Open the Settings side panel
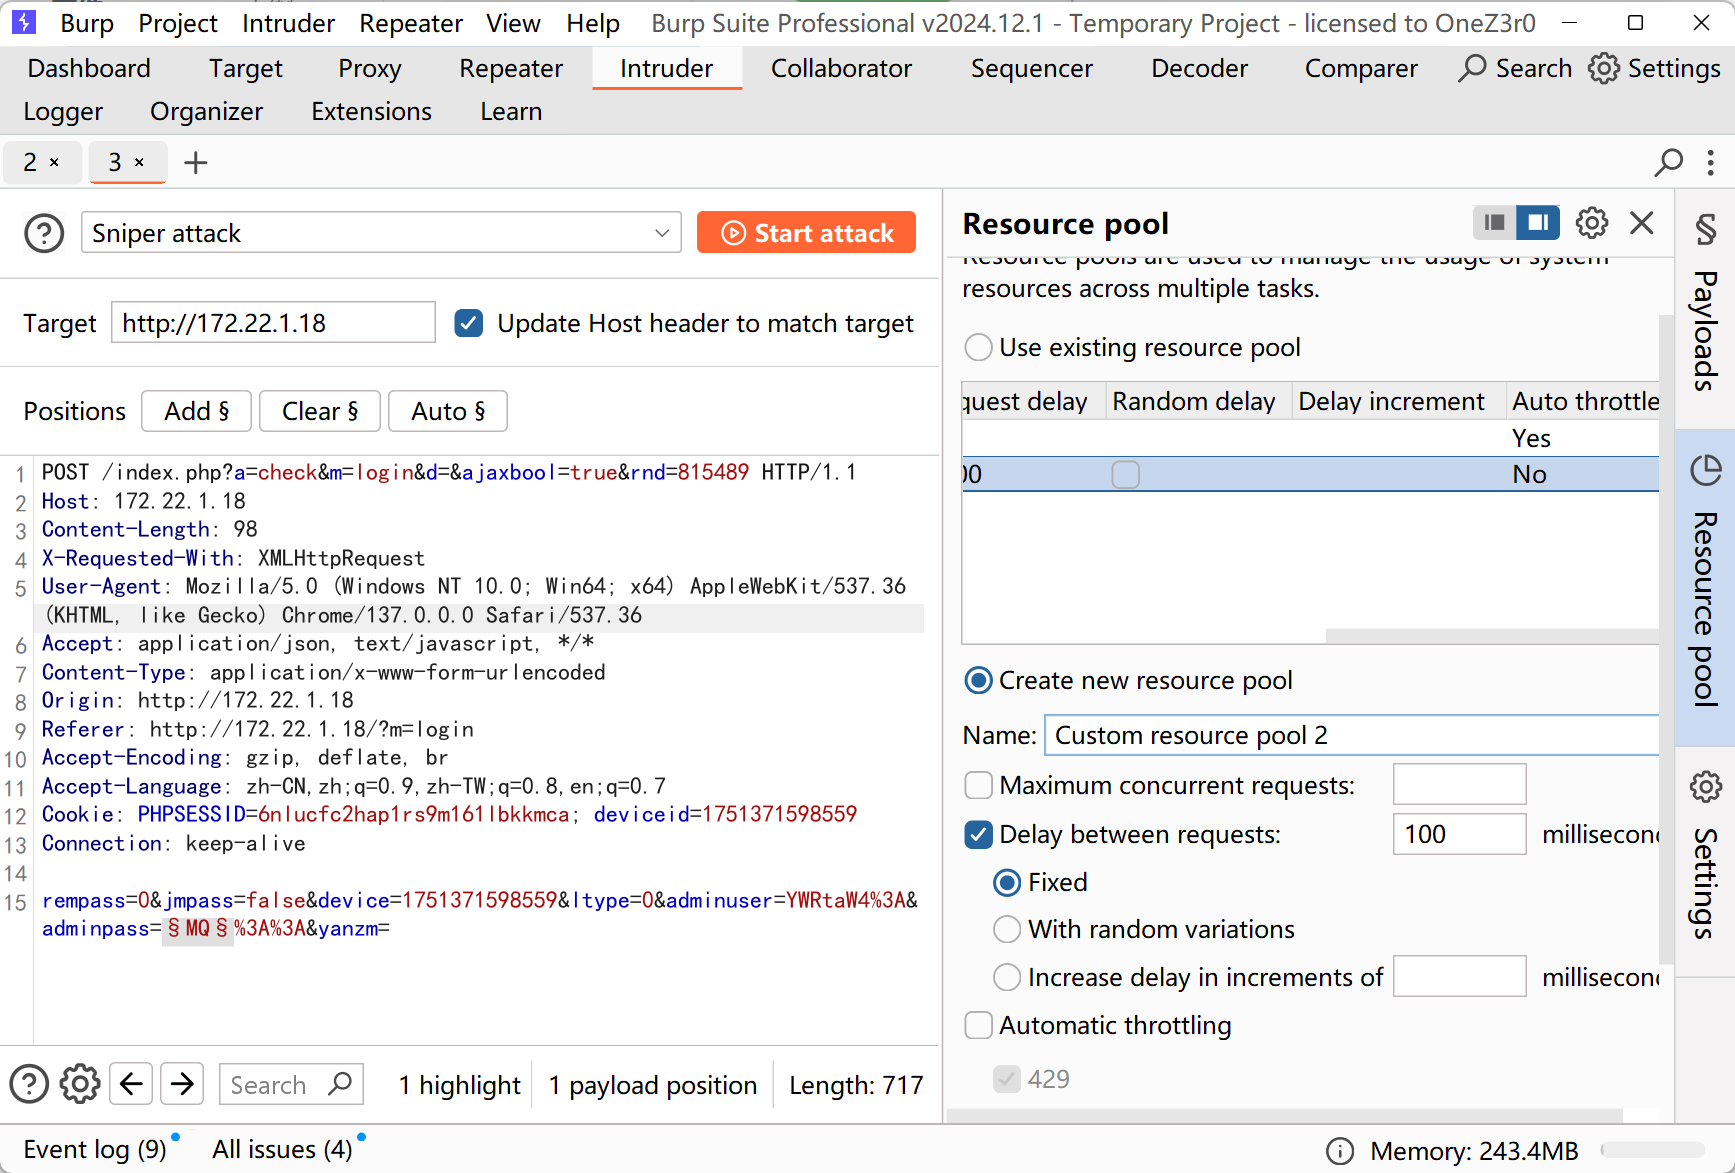Viewport: 1735px width, 1173px height. coord(1705,860)
